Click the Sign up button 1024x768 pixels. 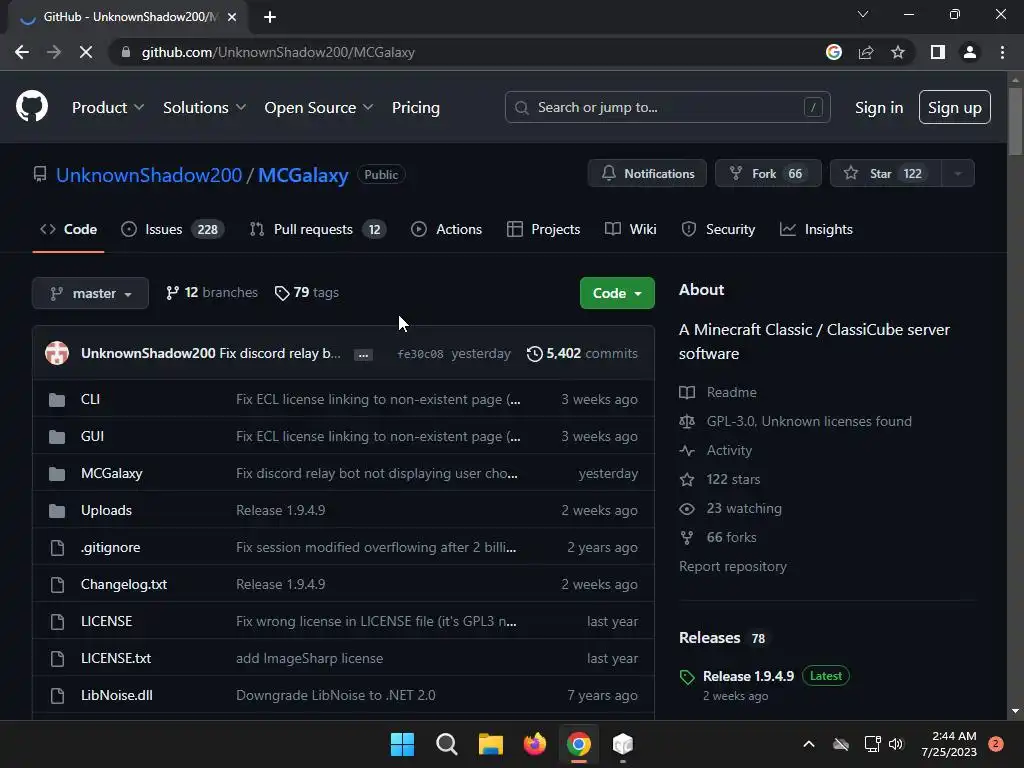click(954, 107)
